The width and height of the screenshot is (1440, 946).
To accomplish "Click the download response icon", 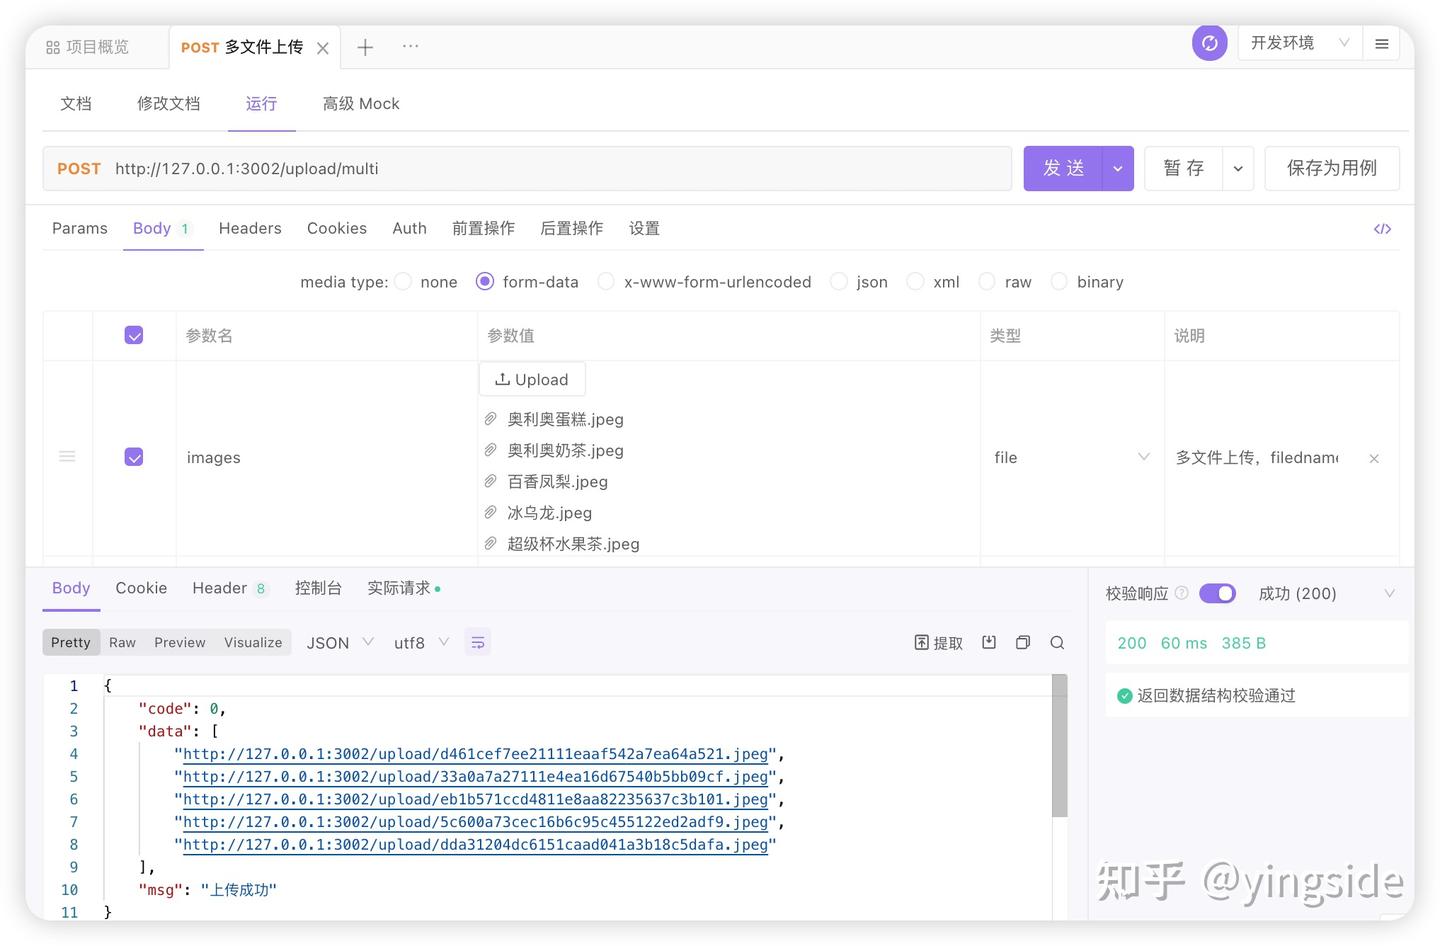I will tap(988, 642).
